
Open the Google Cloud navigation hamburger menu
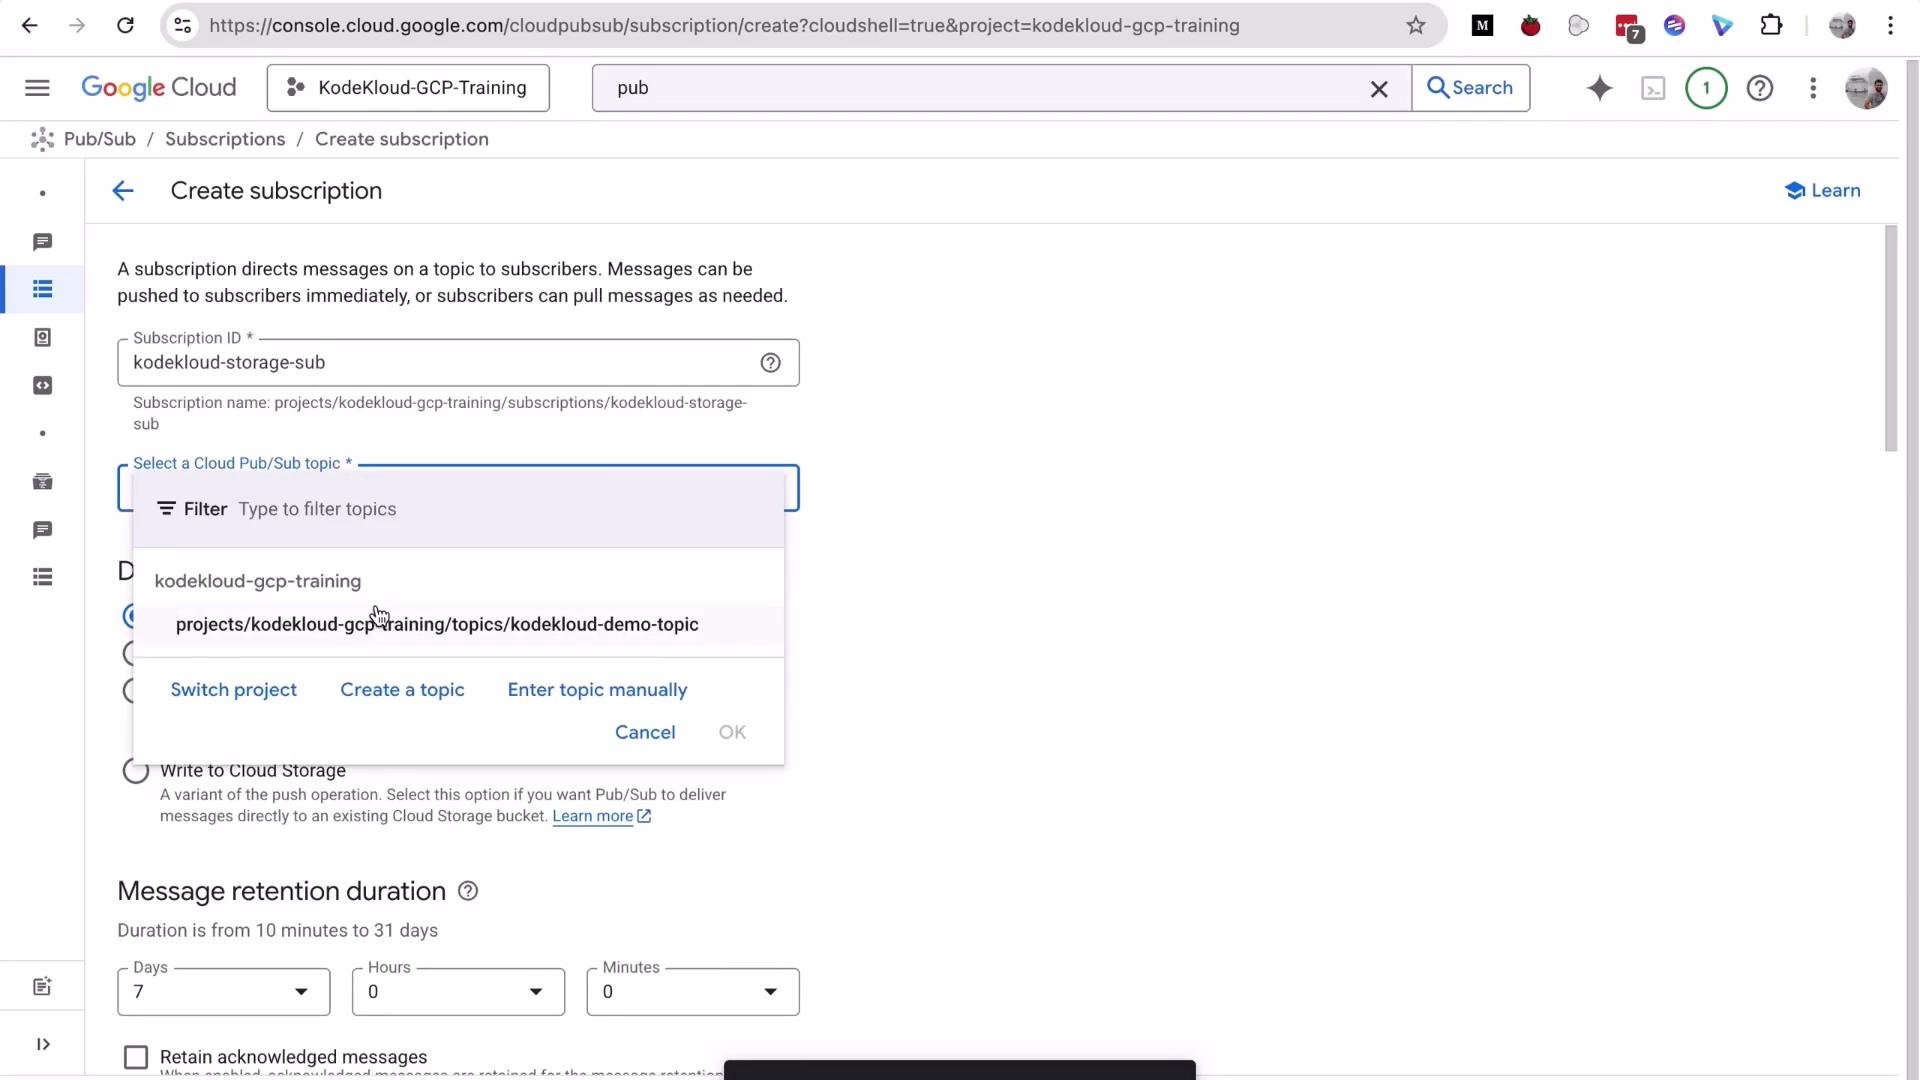coord(37,88)
